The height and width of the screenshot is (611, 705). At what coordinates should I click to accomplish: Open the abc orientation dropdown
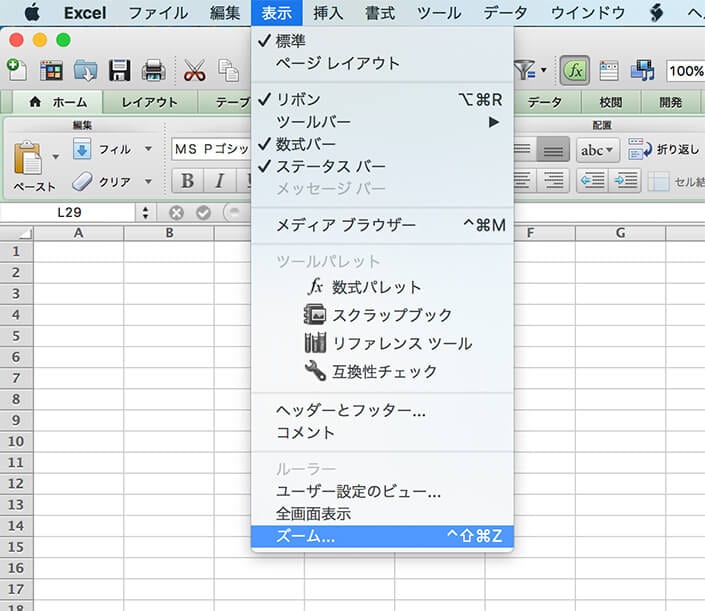(x=598, y=150)
